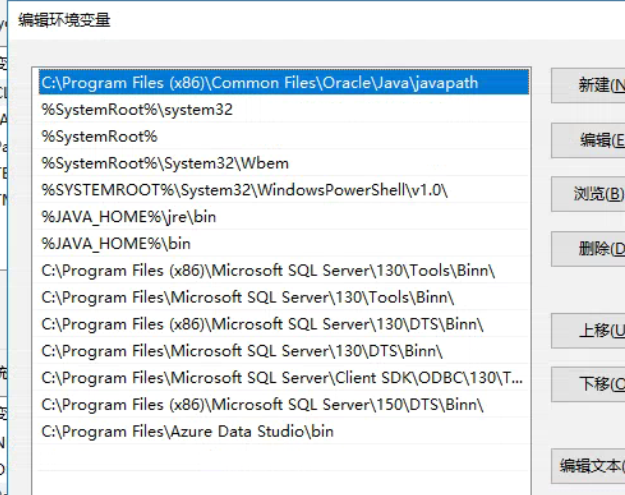Select the x86 SQL Server 130\Tools\Binn entry
Image resolution: width=625 pixels, height=495 pixels.
pyautogui.click(x=268, y=270)
